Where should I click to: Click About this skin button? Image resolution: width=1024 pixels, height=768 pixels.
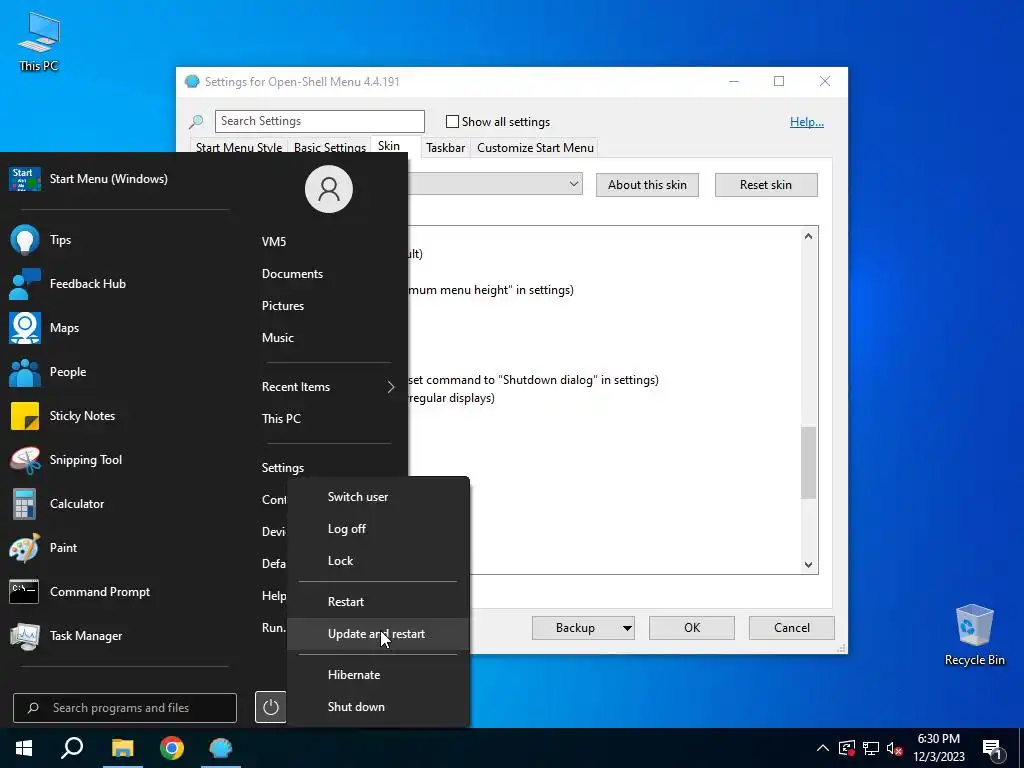click(647, 185)
